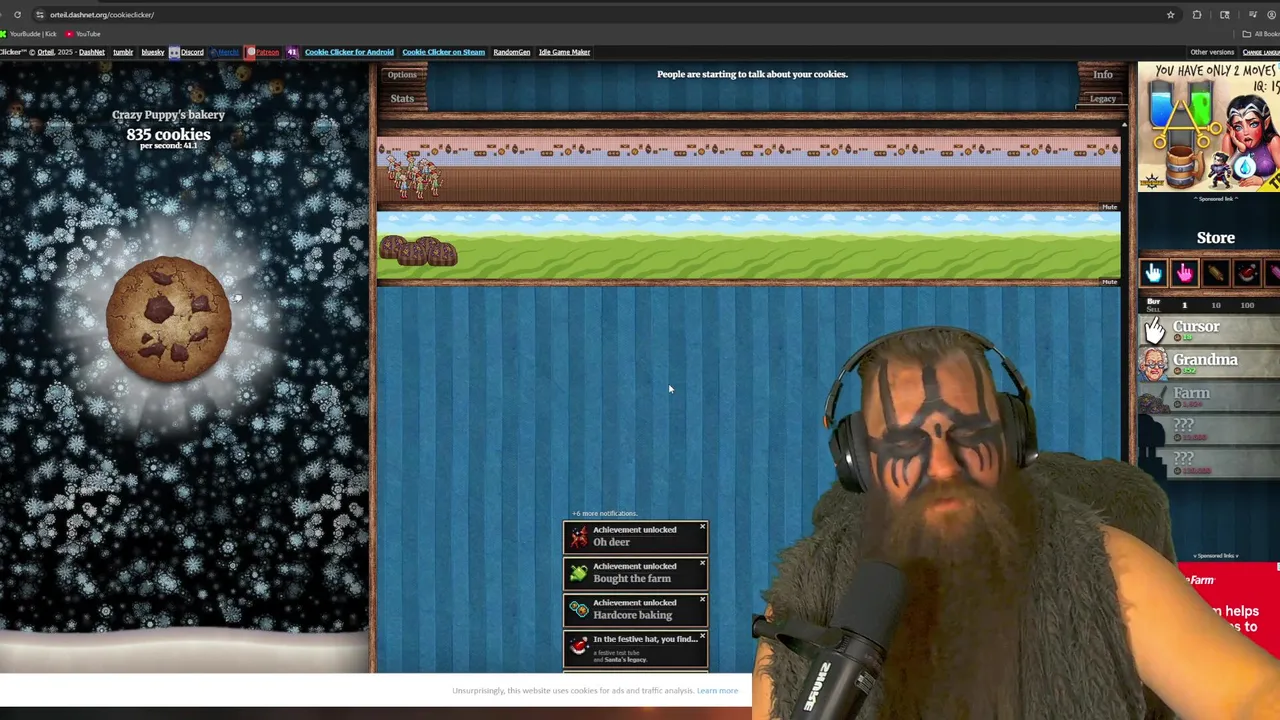Viewport: 1280px width, 720px height.
Task: Dismiss the Hardcore baking notification
Action: click(702, 600)
